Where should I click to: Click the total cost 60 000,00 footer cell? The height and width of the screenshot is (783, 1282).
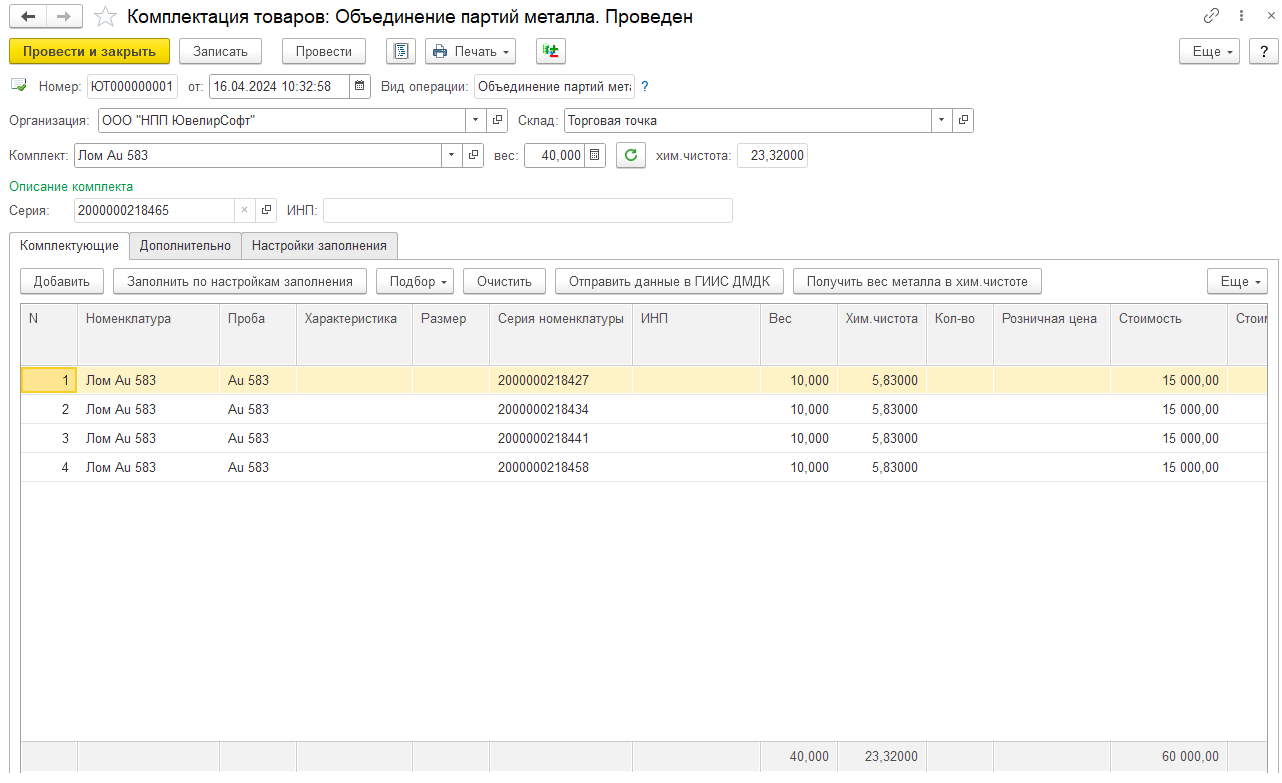pos(1168,756)
